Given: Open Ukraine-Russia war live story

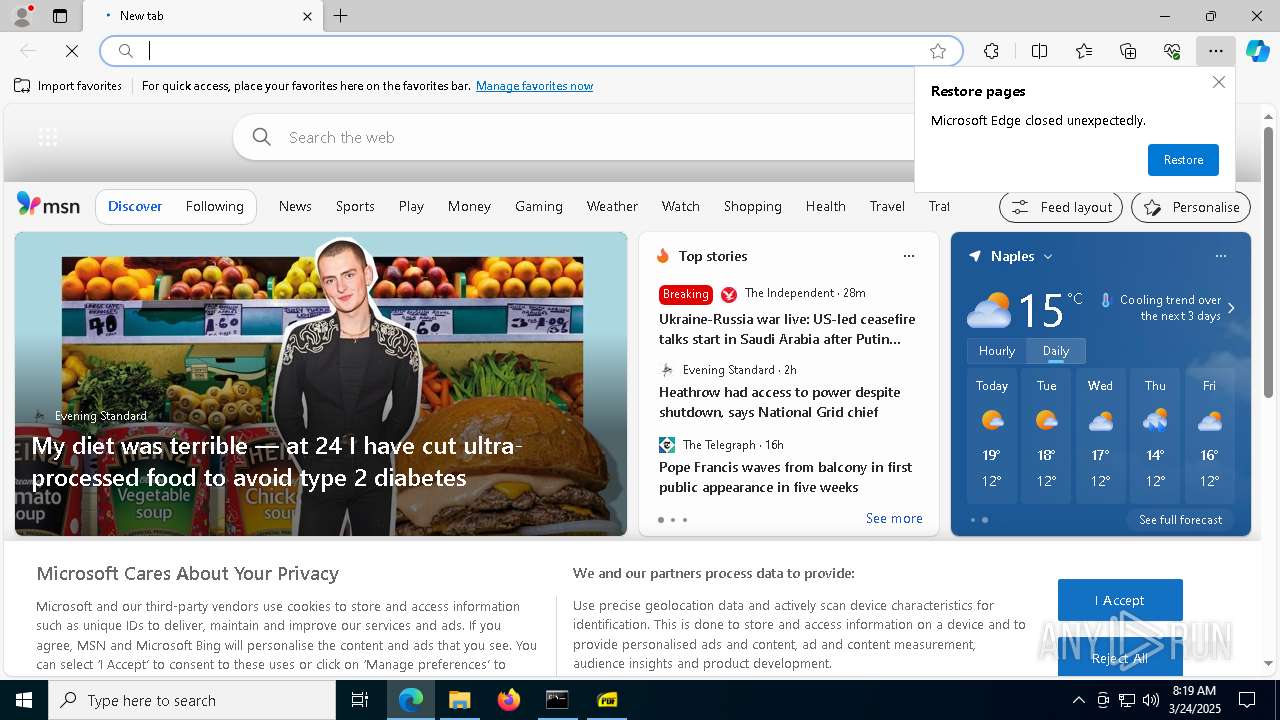Looking at the screenshot, I should 787,329.
